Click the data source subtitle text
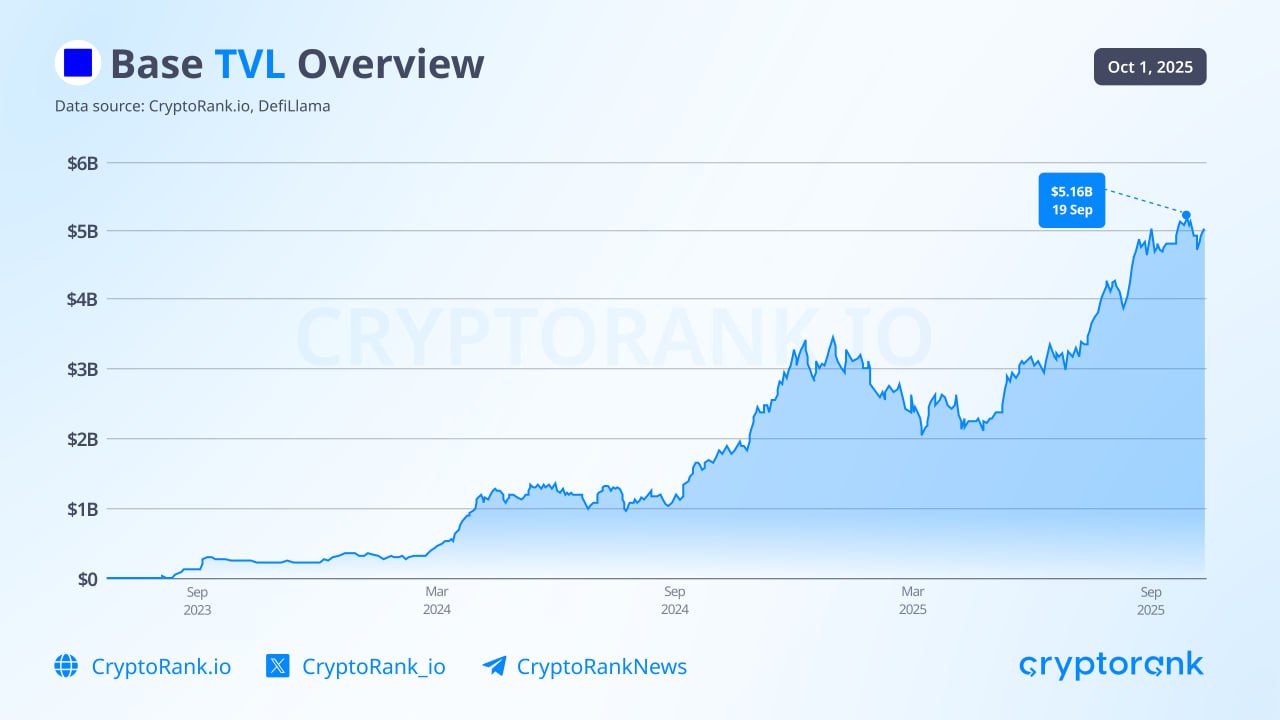 (x=192, y=105)
